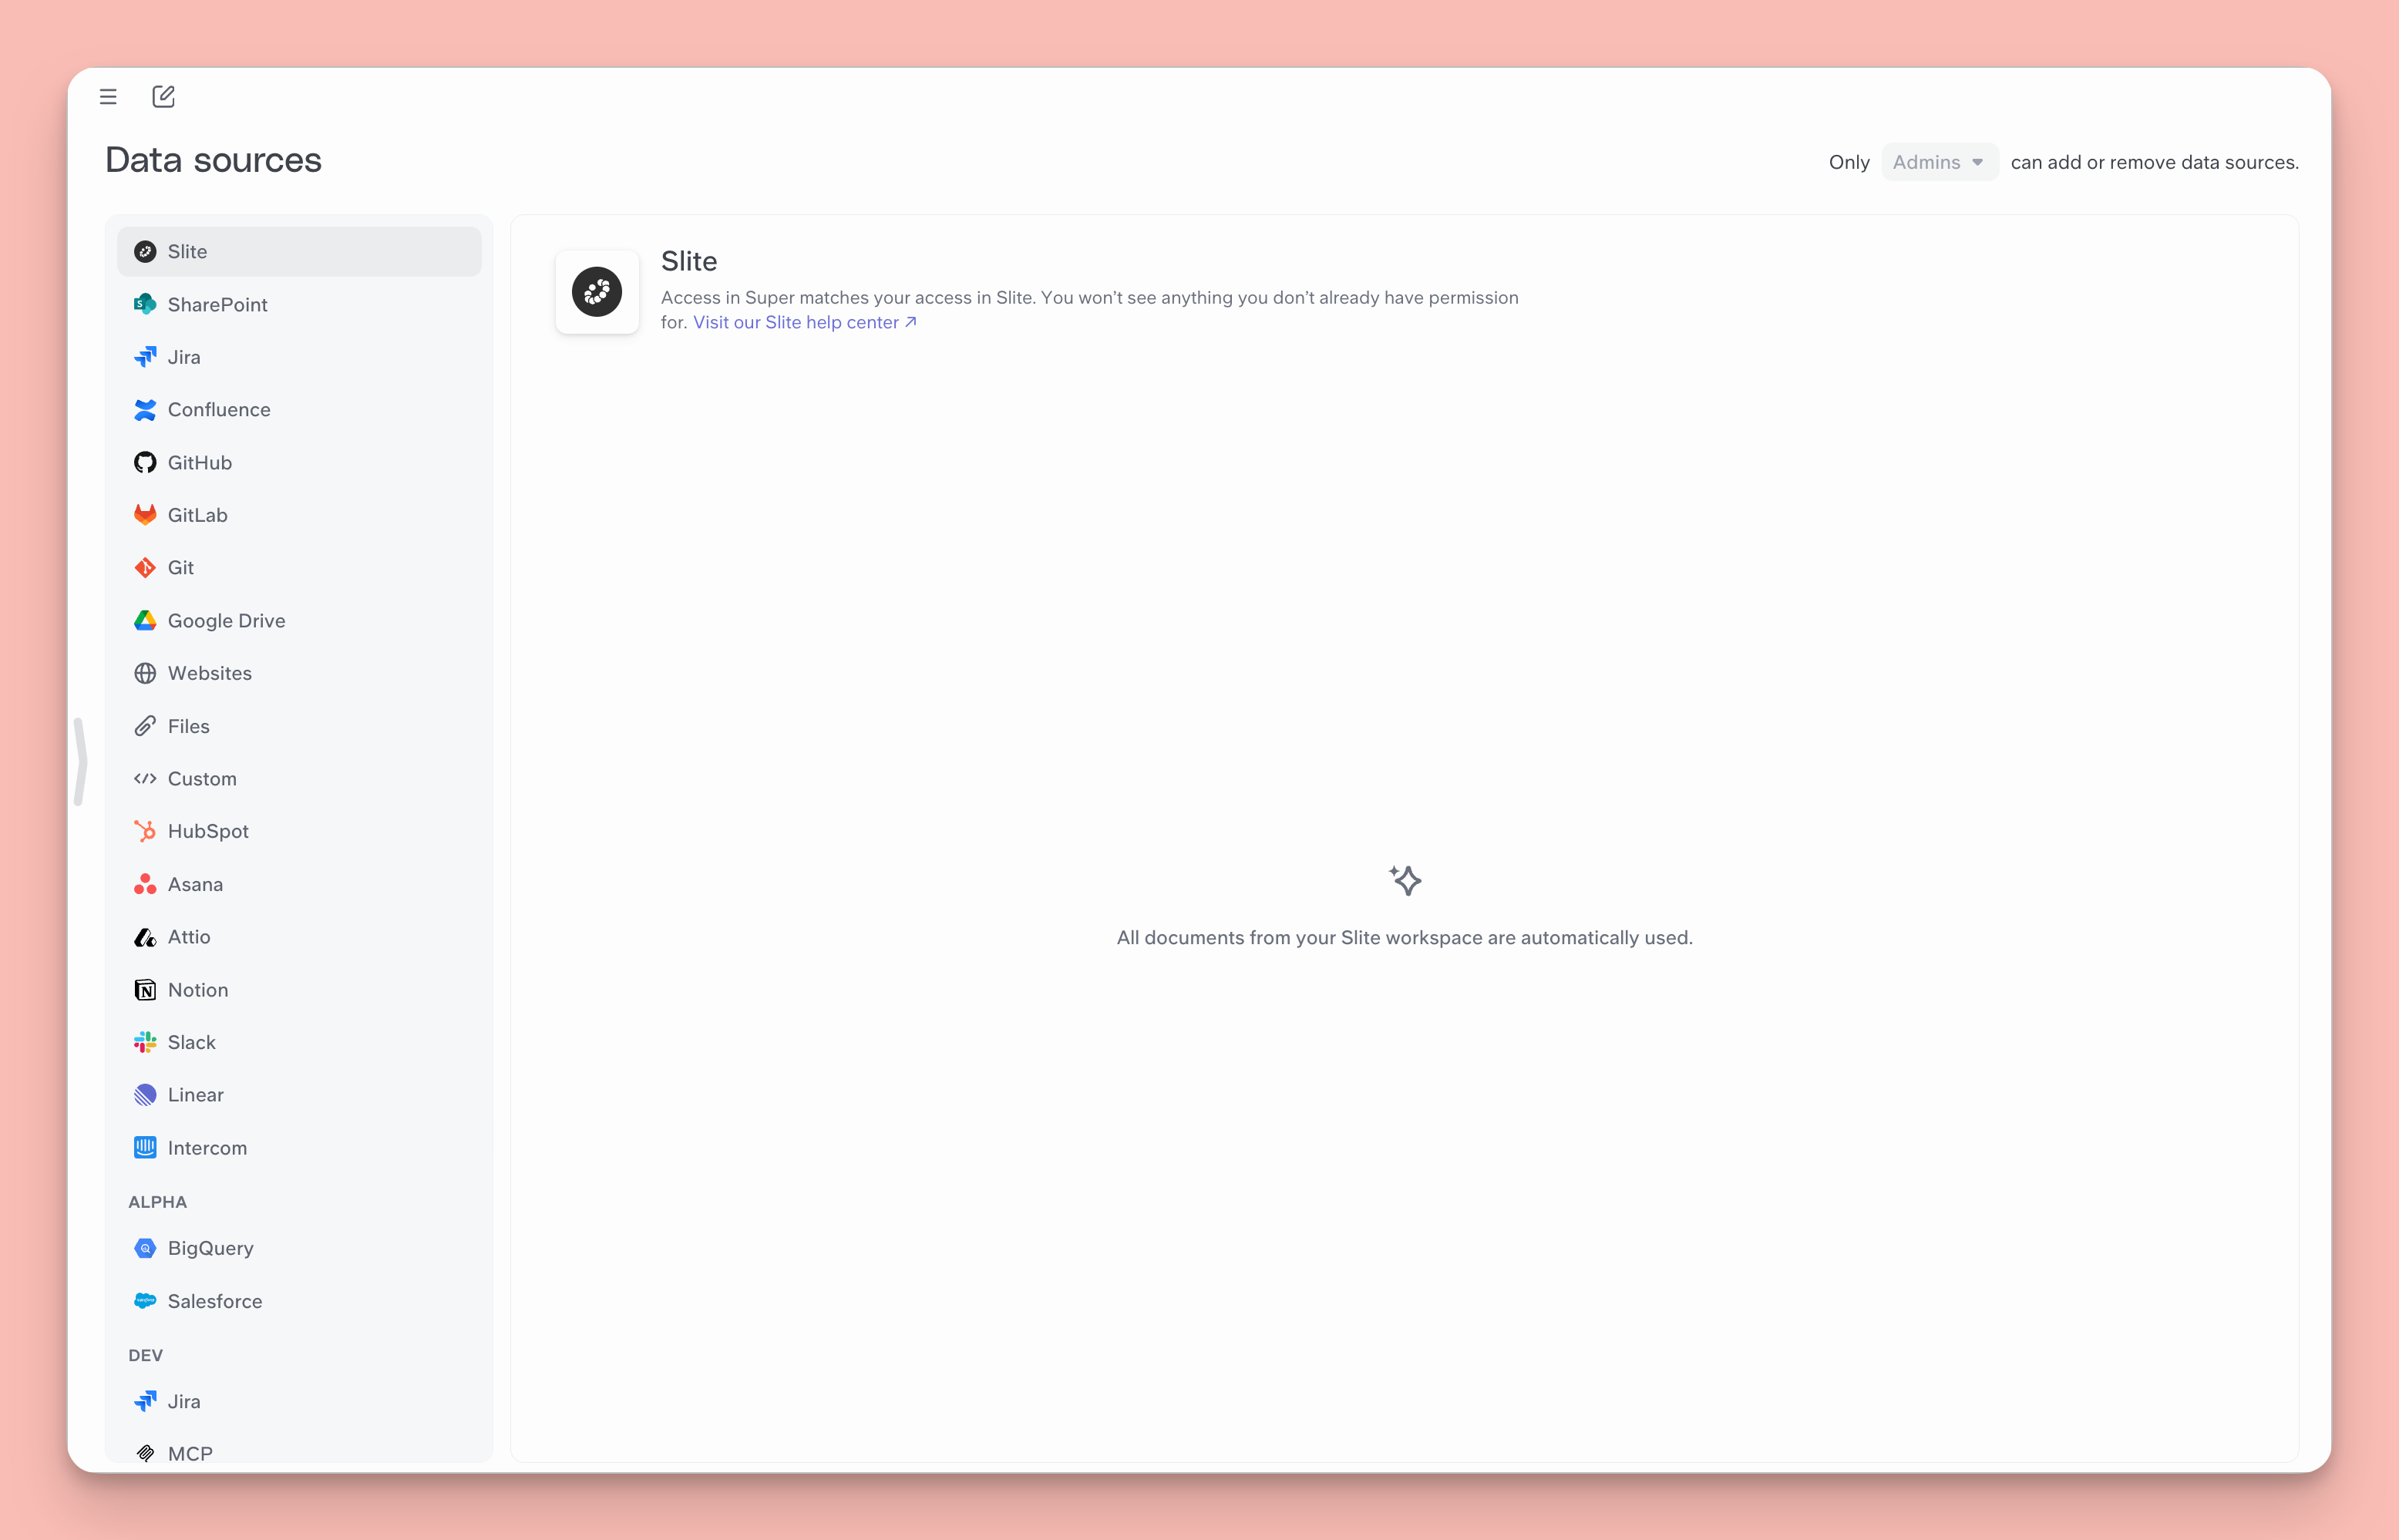Click the Attio icon
This screenshot has width=2399, height=1540.
point(145,937)
